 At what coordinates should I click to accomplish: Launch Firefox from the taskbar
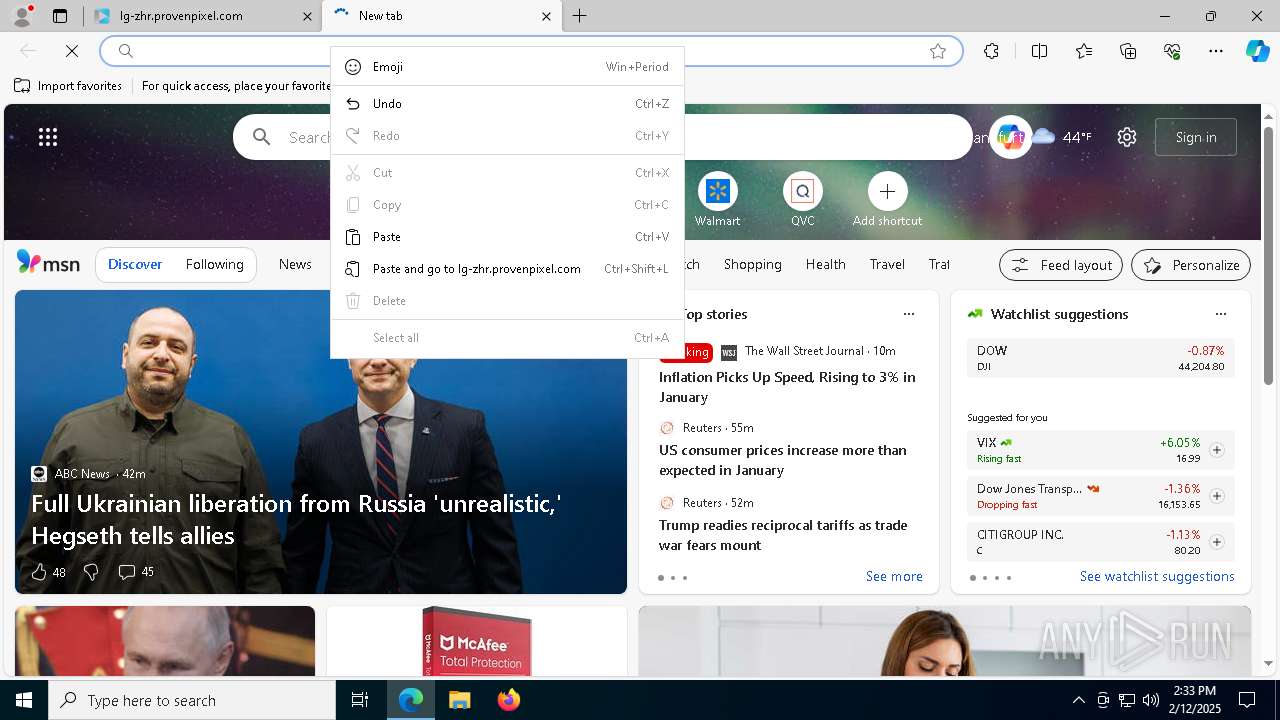click(508, 700)
